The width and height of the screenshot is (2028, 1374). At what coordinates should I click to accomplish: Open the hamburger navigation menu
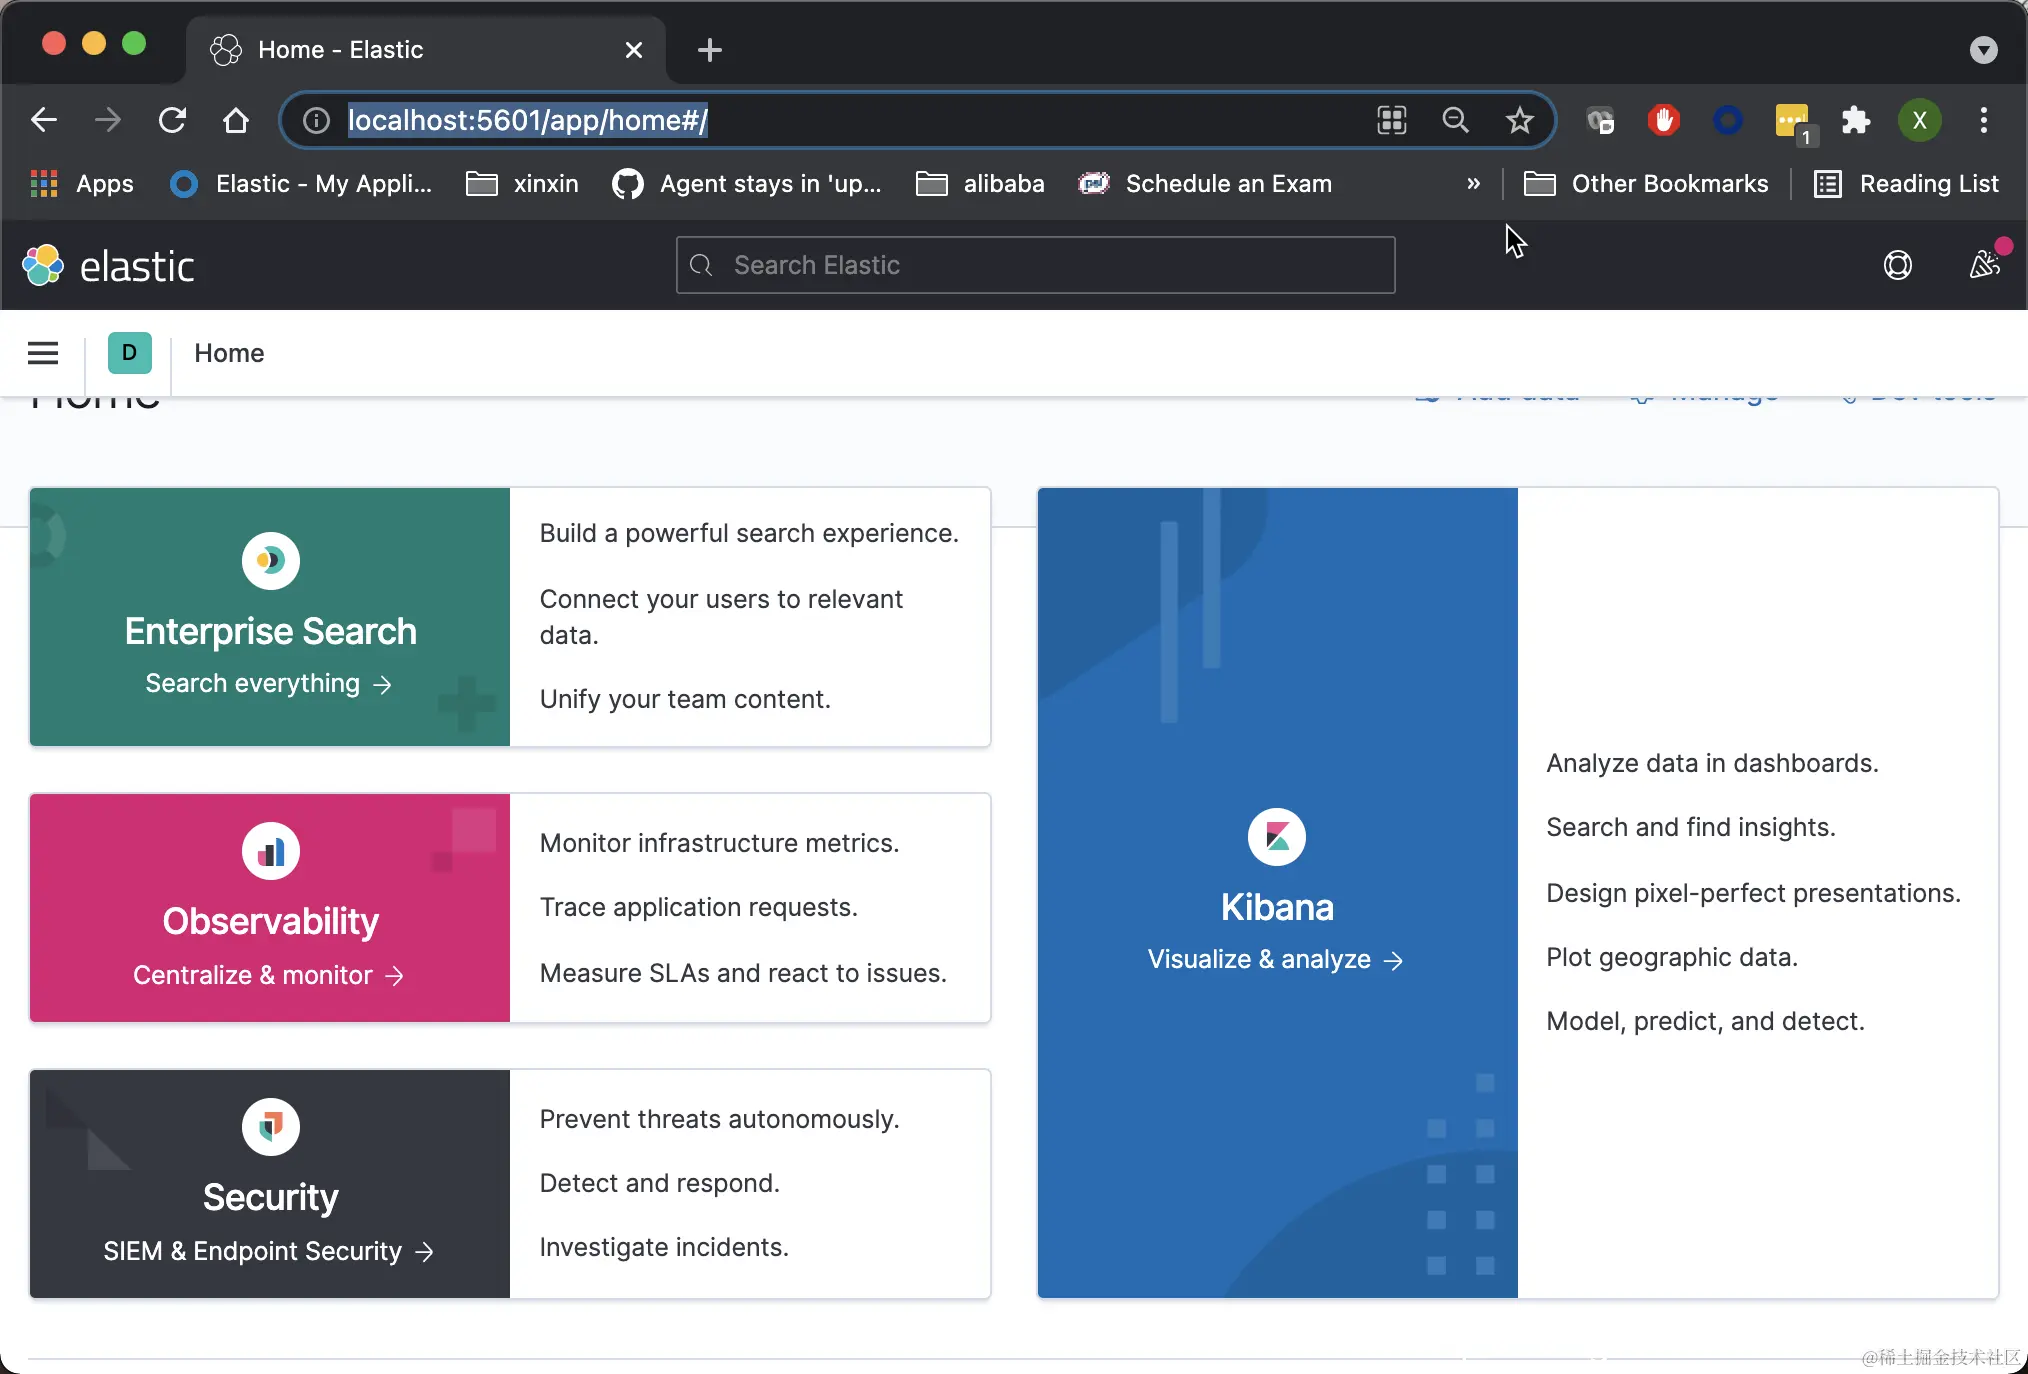tap(43, 353)
